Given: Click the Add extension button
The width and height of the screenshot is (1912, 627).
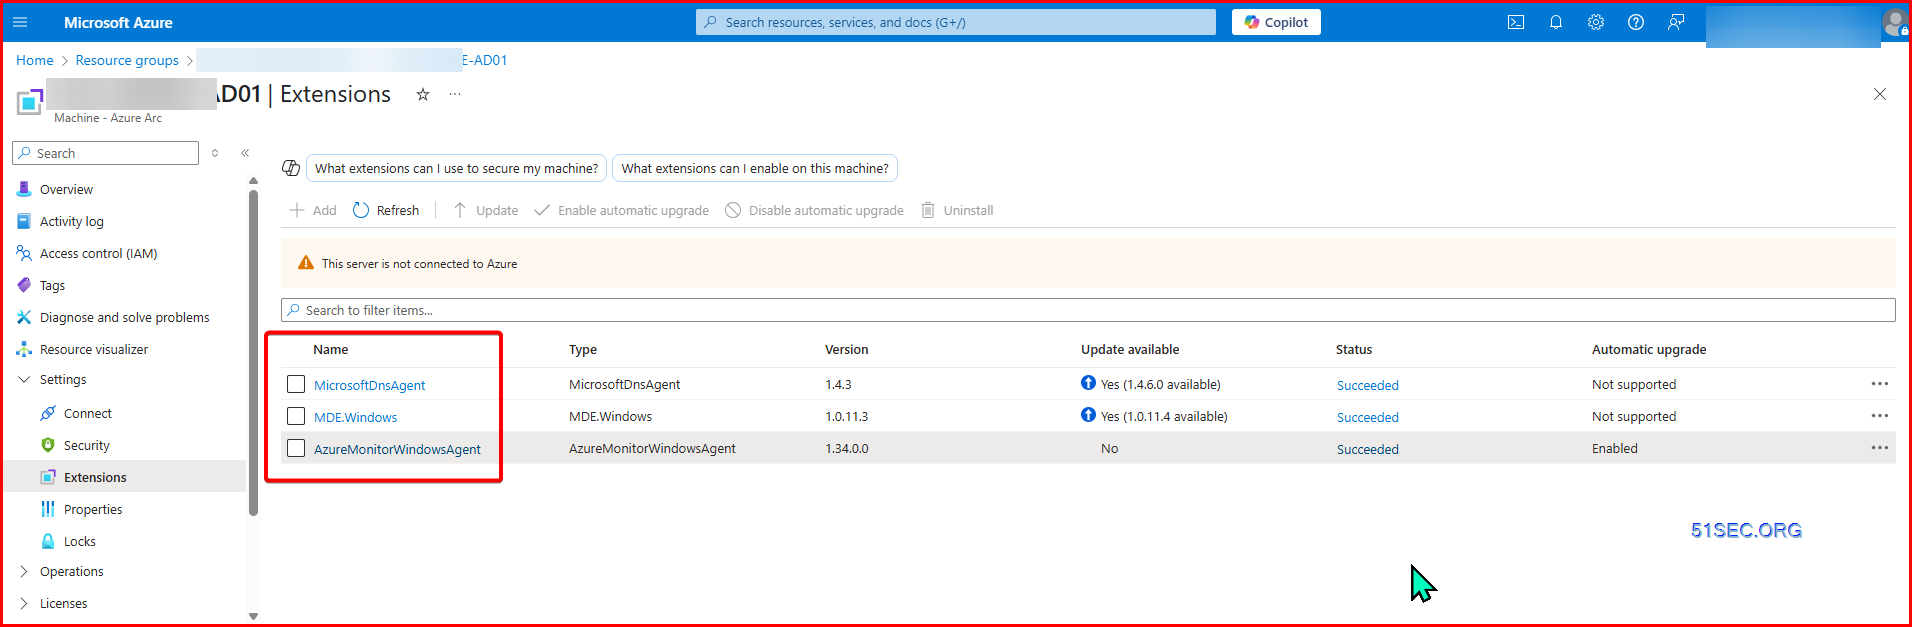Looking at the screenshot, I should point(313,210).
